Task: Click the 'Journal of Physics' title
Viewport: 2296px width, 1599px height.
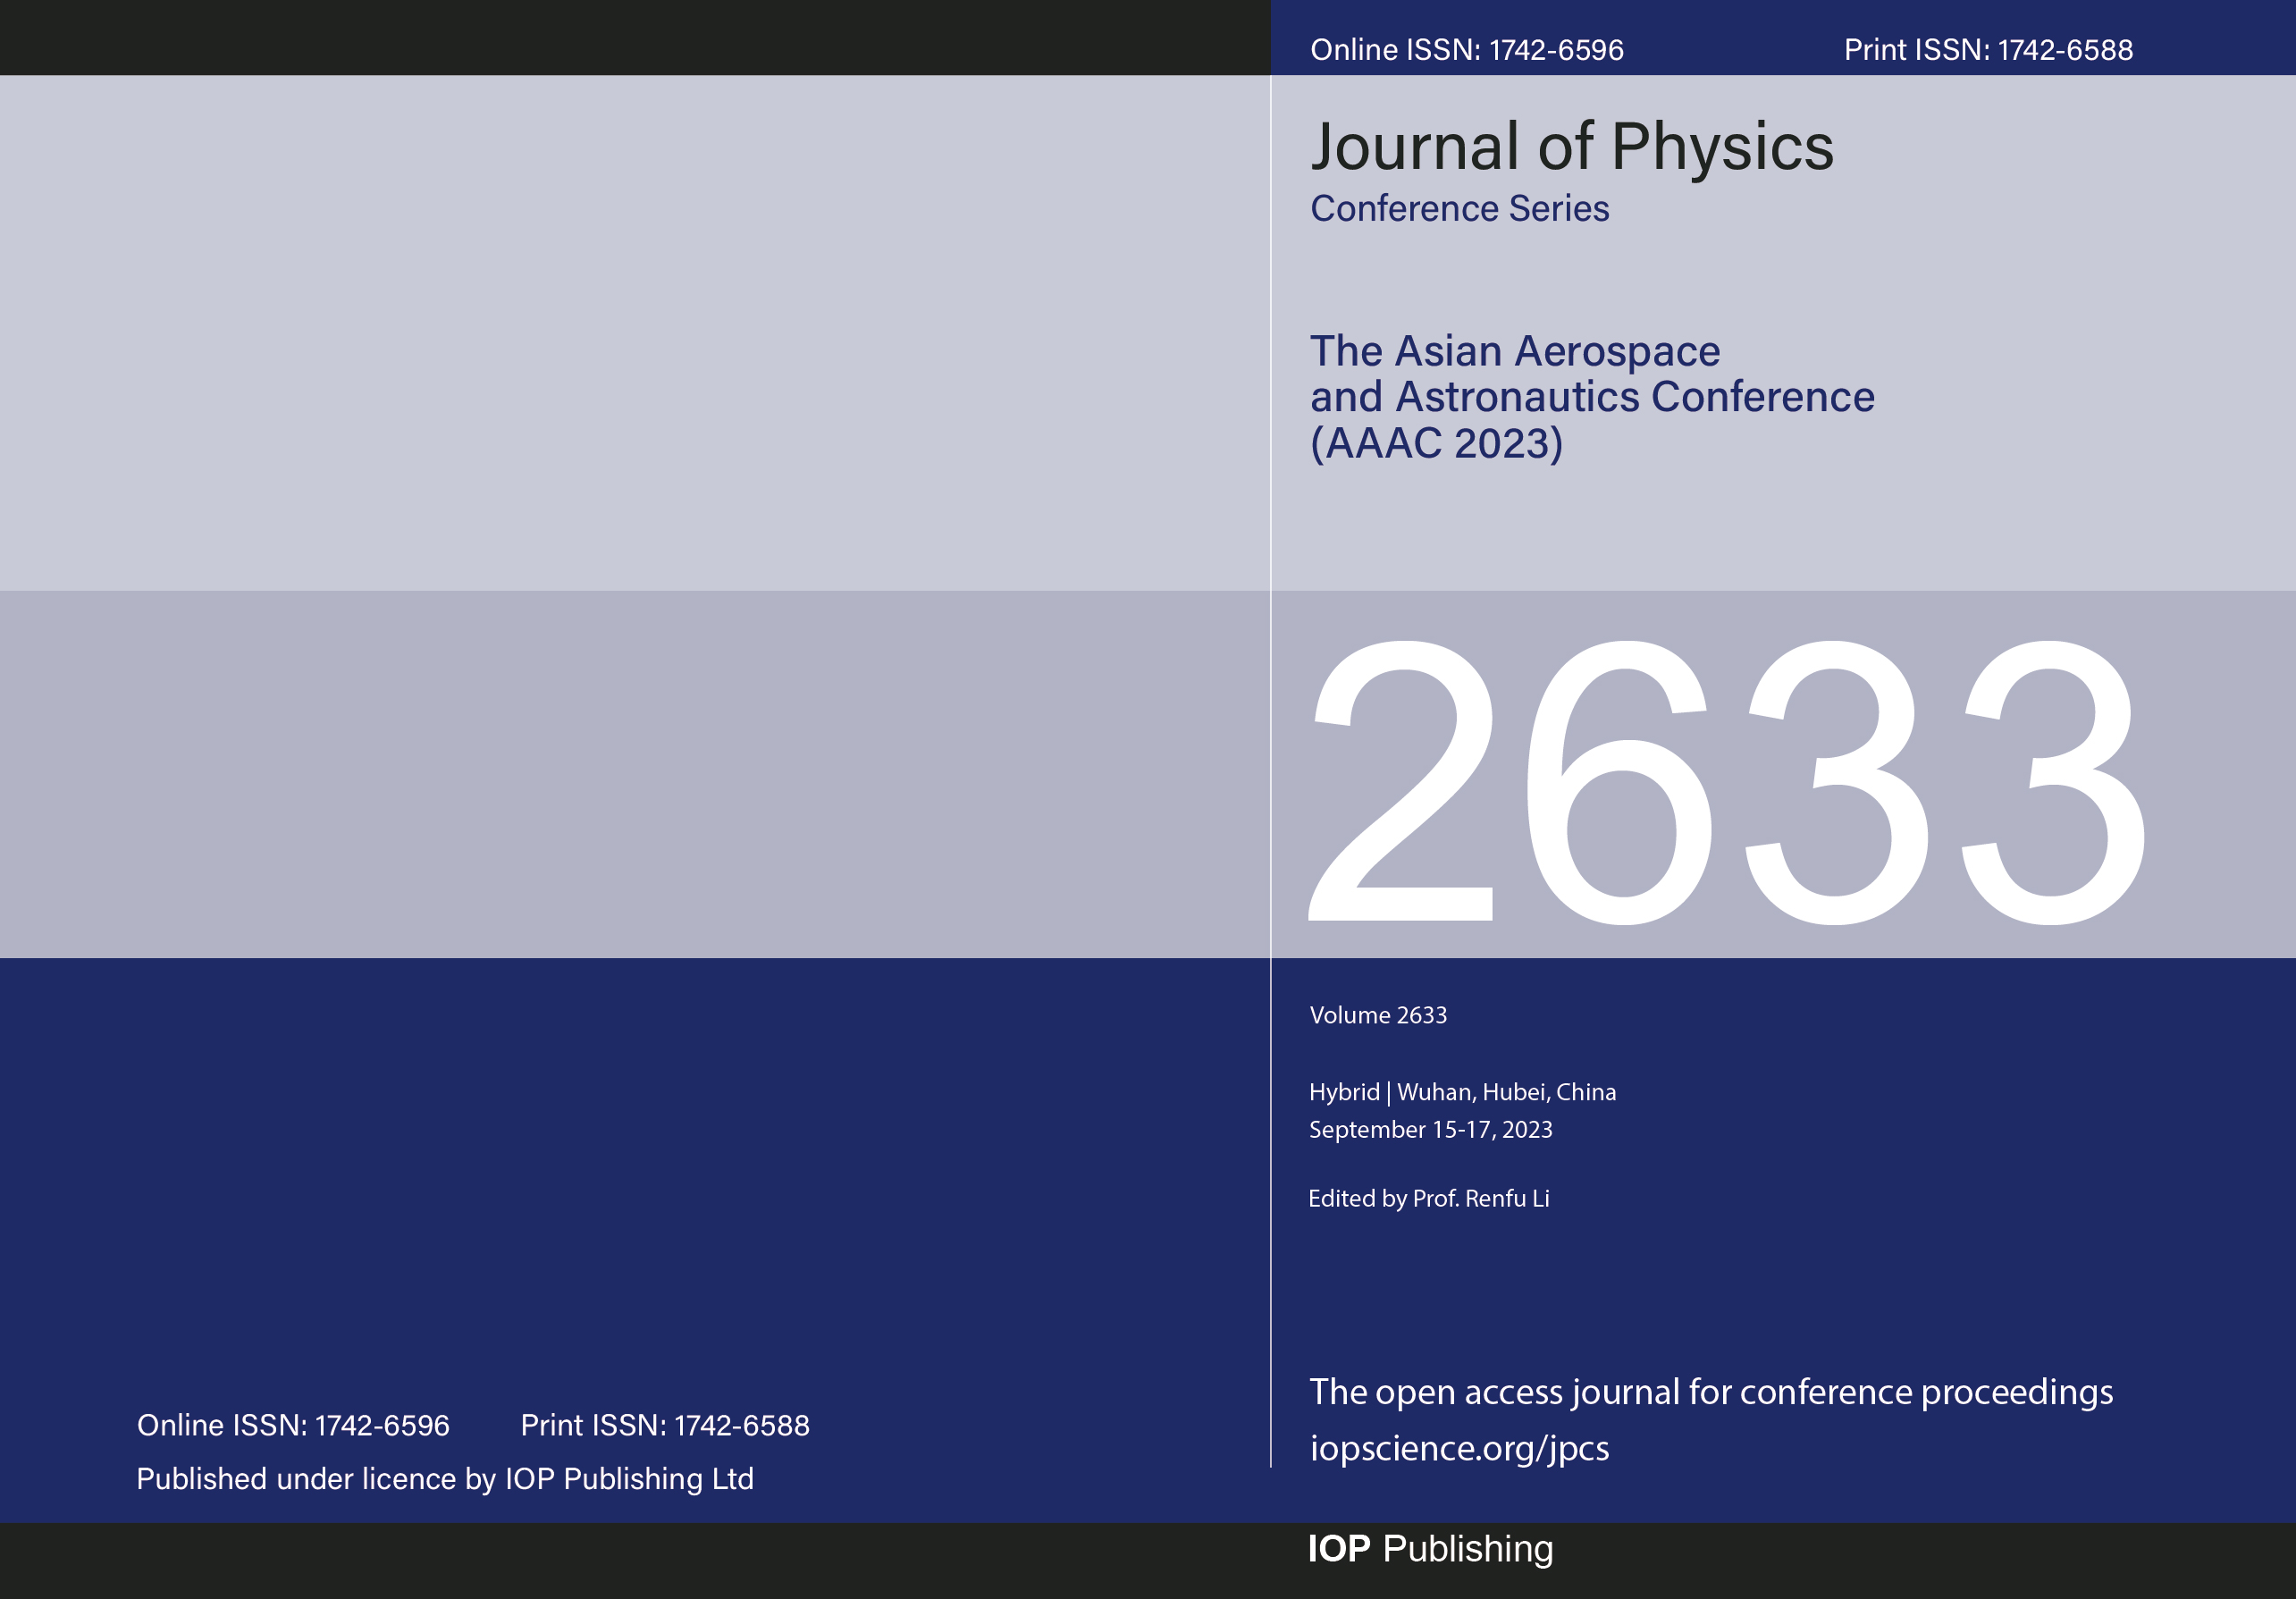Action: [1572, 148]
